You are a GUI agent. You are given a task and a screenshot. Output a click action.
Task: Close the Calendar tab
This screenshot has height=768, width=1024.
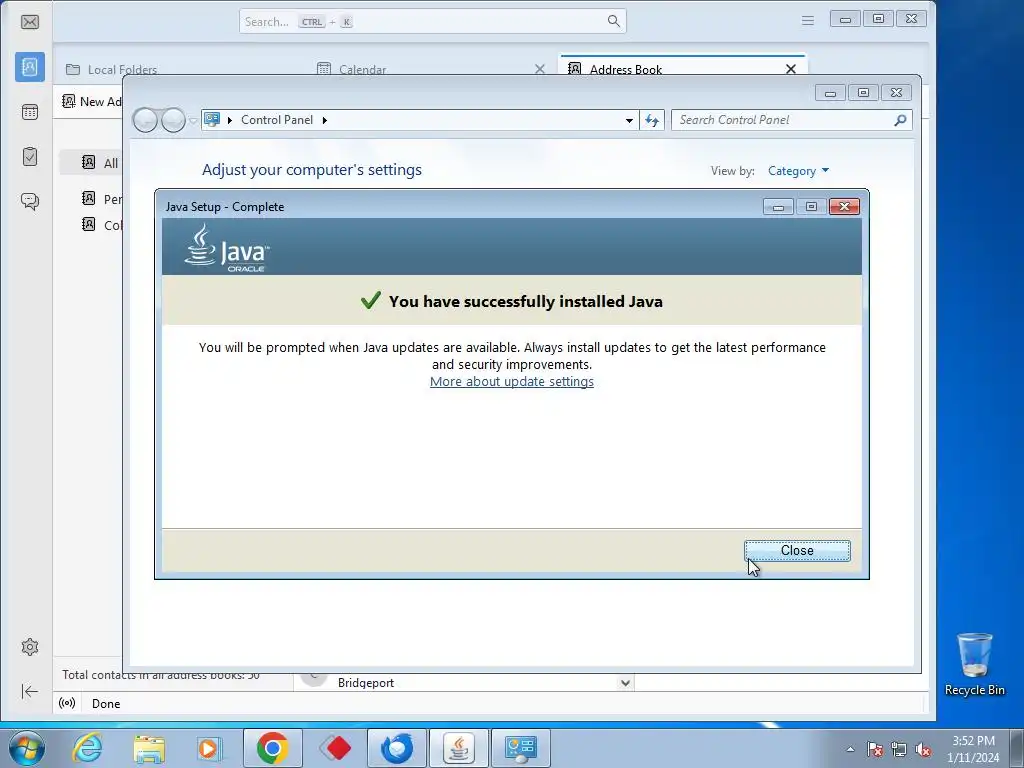pyautogui.click(x=539, y=69)
